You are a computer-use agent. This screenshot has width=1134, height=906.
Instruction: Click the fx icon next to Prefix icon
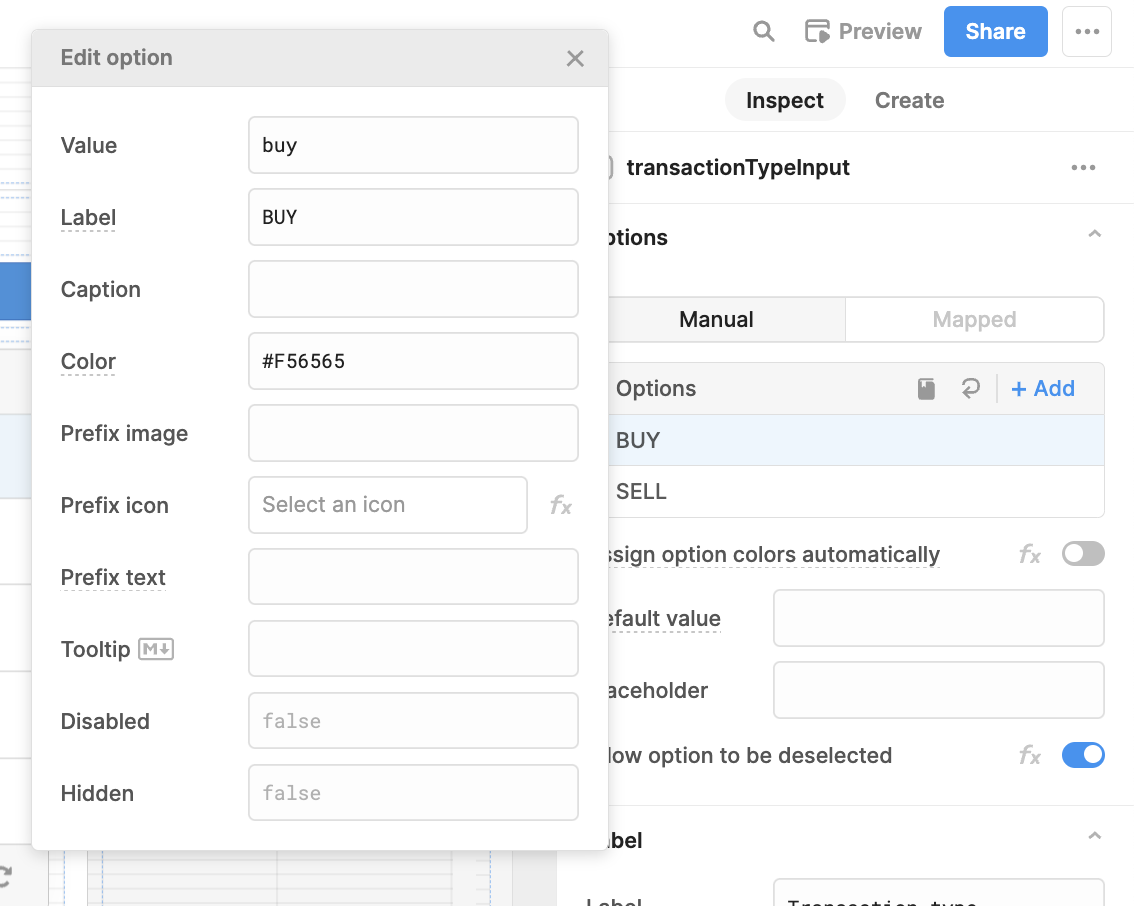click(x=561, y=506)
